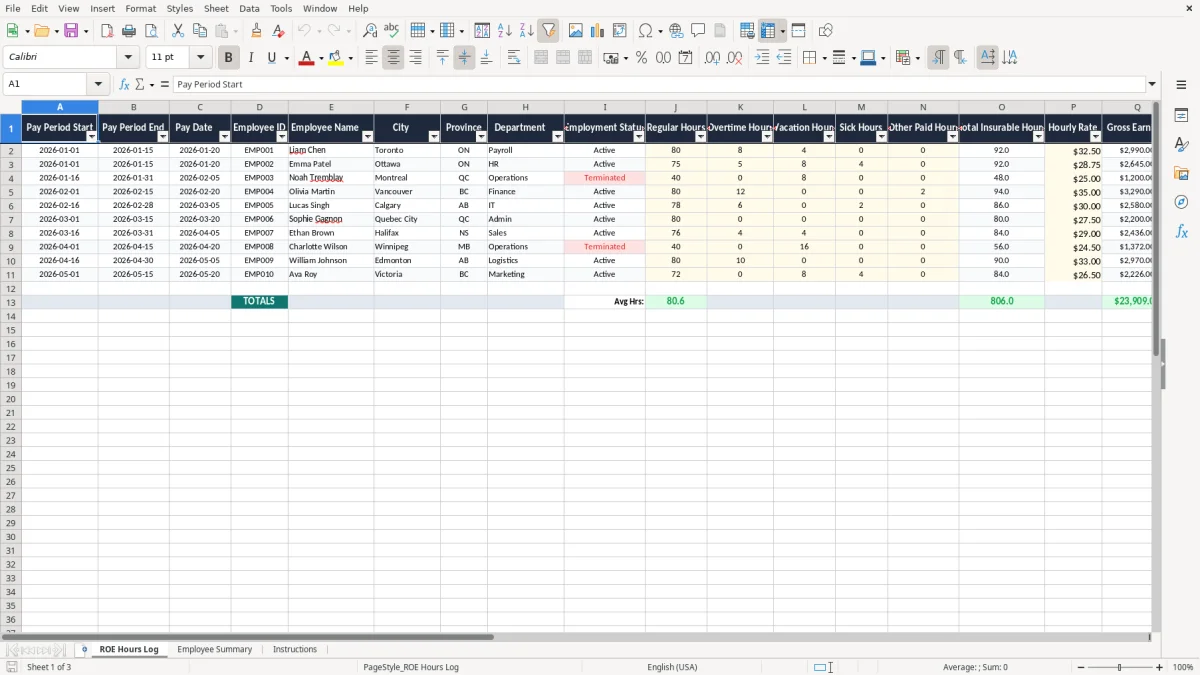Click the Clone Formatting paintbrush icon
1200x675 pixels.
coord(256,31)
